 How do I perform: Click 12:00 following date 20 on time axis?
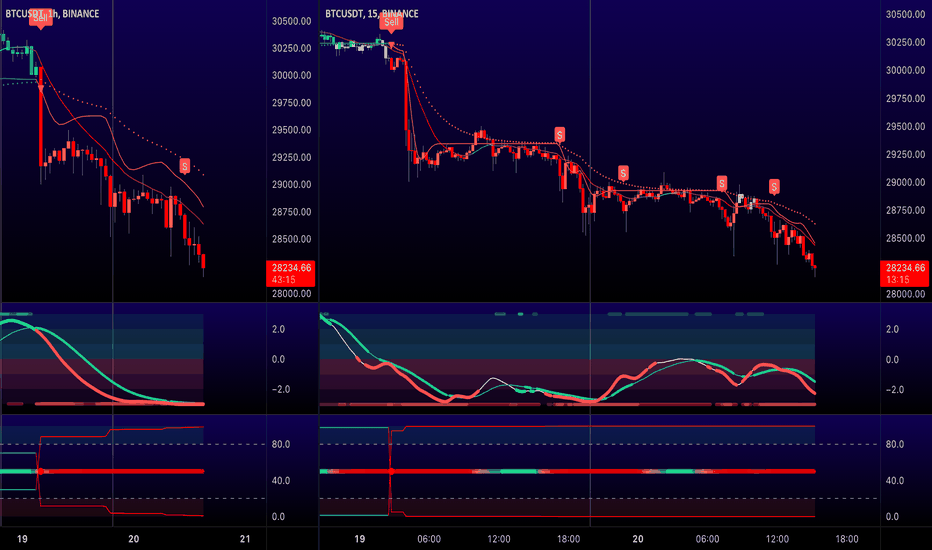777,539
